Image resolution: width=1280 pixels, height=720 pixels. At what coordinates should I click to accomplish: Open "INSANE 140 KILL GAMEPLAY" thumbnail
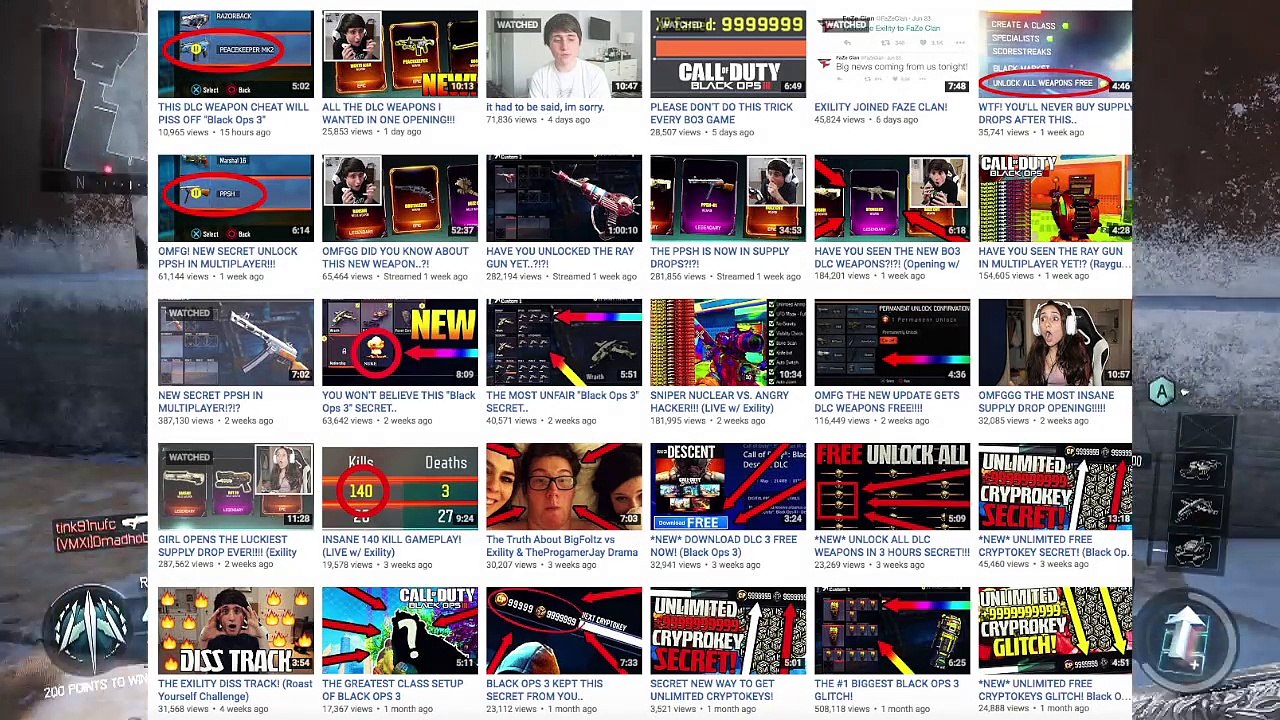400,486
